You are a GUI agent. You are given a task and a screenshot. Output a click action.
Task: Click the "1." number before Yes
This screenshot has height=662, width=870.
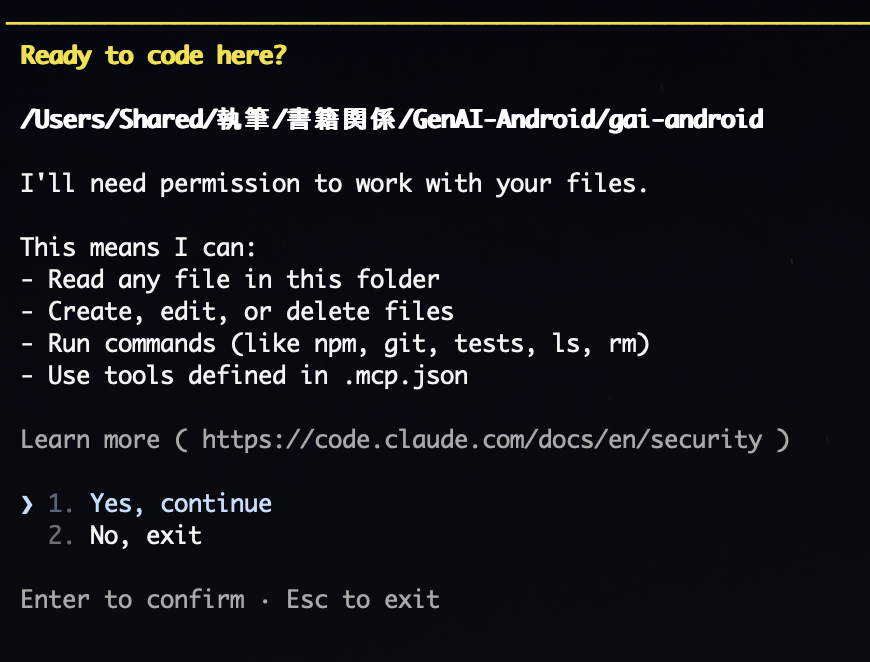tap(61, 503)
